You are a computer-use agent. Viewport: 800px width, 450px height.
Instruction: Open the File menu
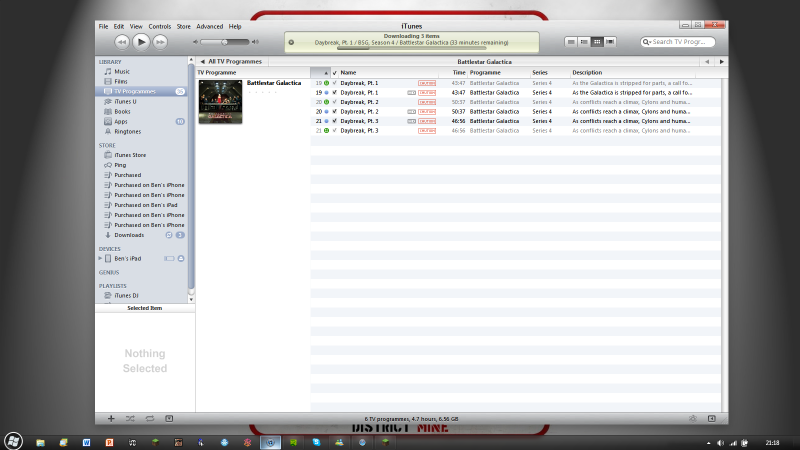[x=103, y=27]
